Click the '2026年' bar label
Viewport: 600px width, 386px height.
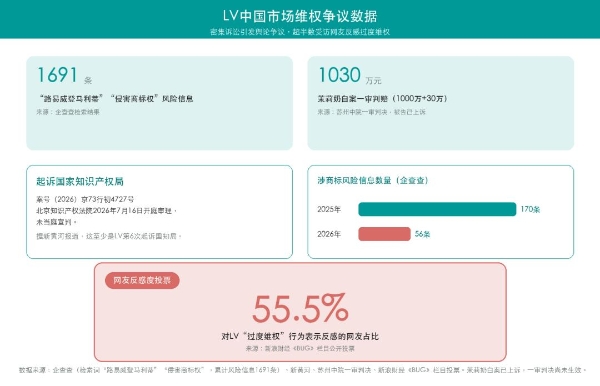point(329,234)
